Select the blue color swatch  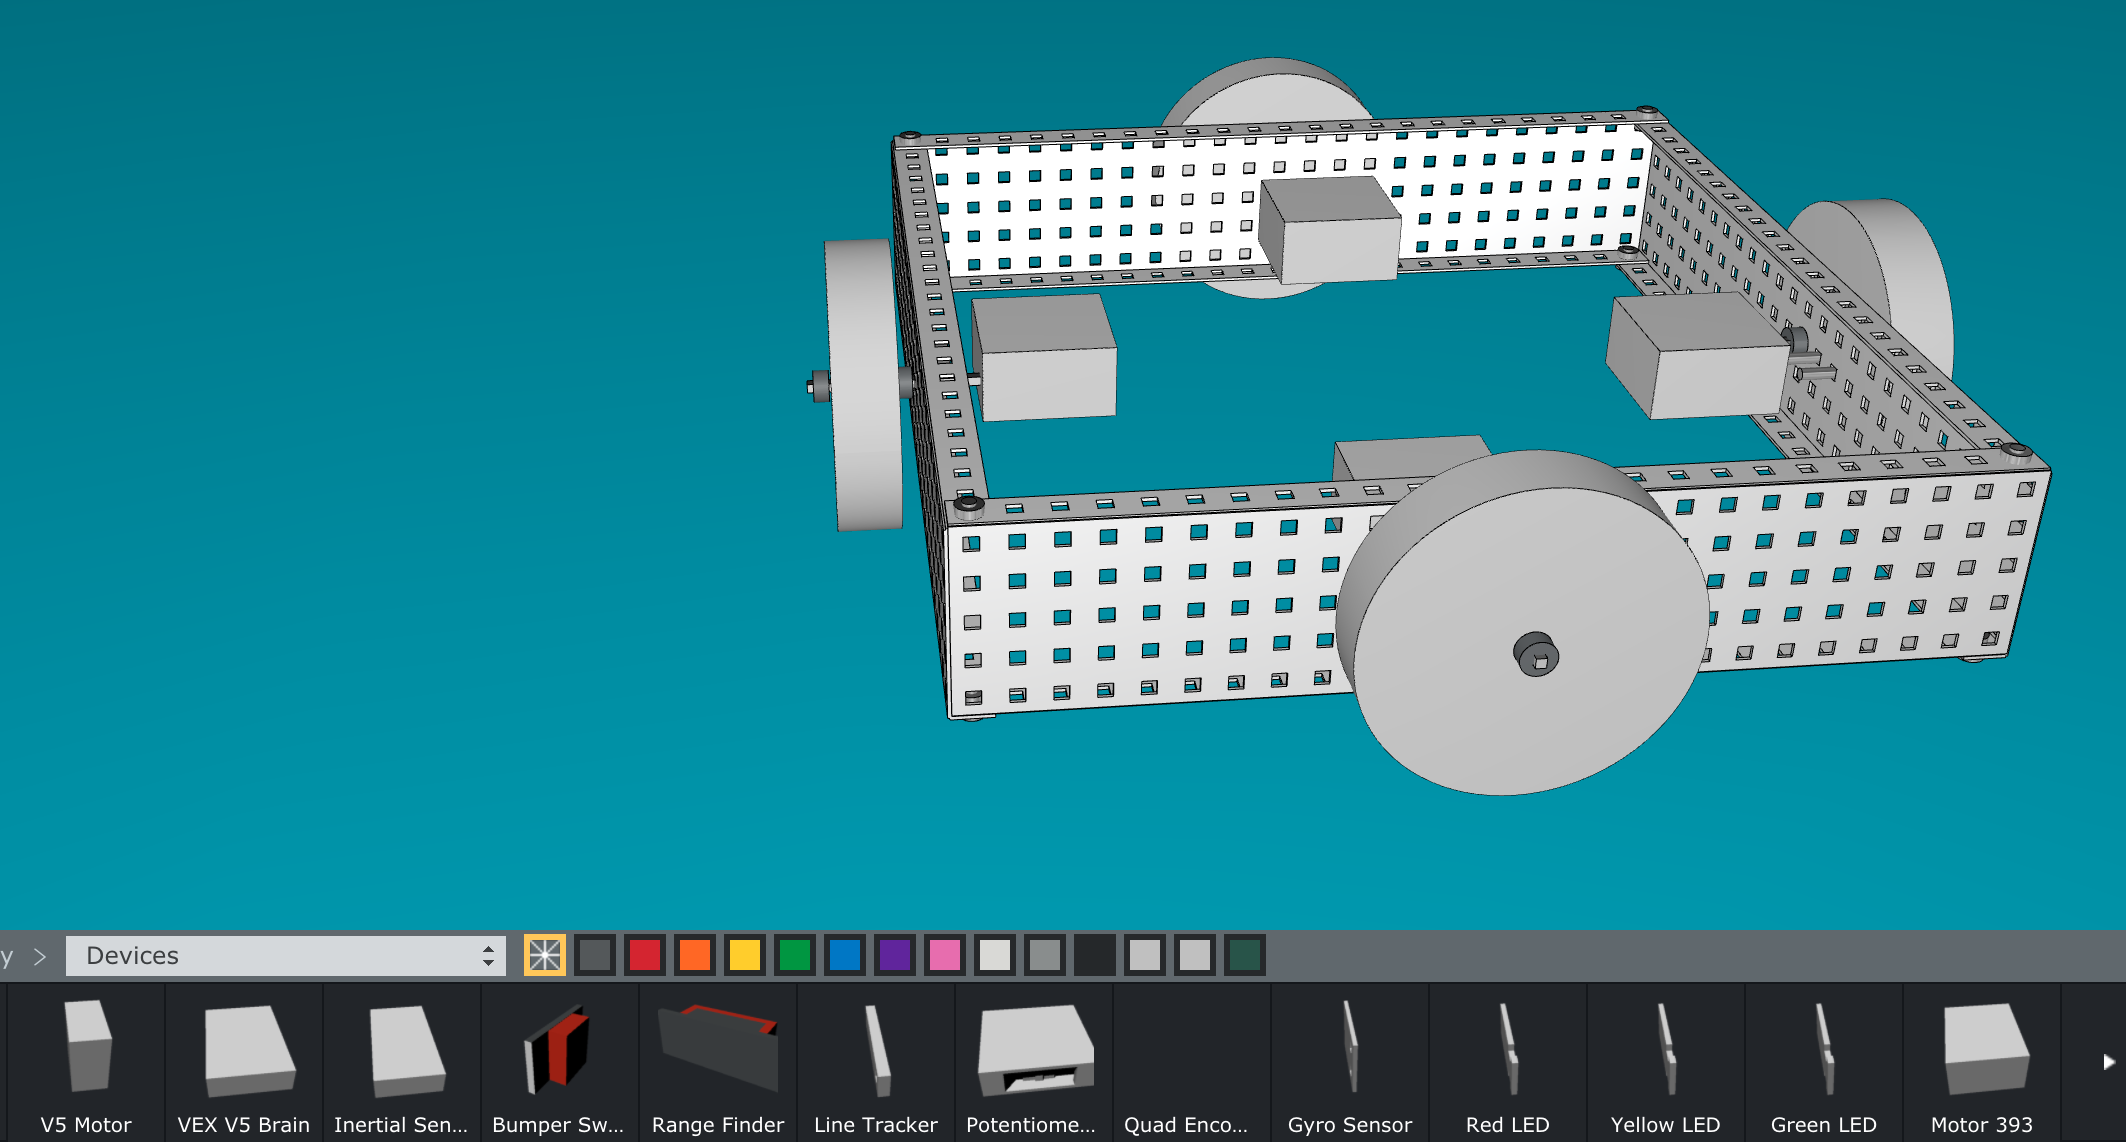(x=845, y=955)
